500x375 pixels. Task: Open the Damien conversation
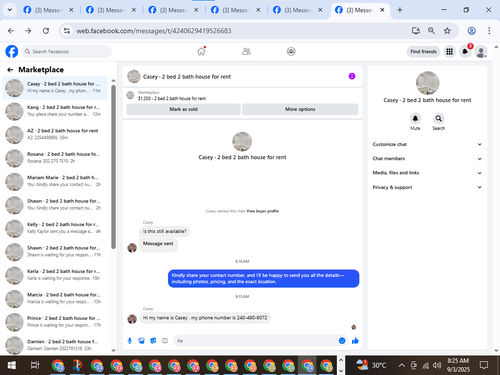[x=55, y=345]
